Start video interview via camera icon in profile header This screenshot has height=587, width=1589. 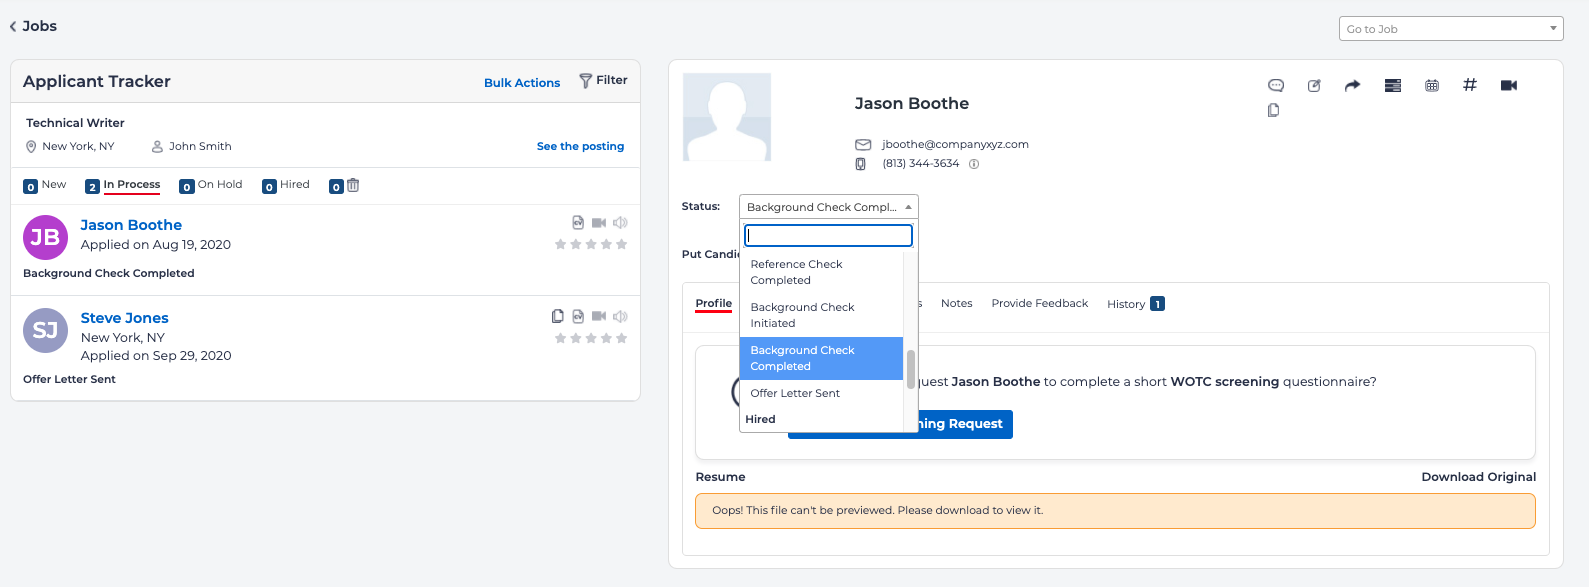(1509, 85)
